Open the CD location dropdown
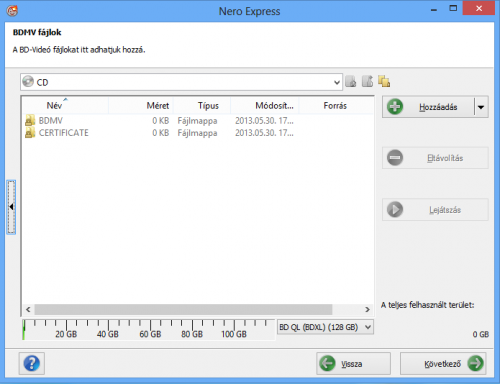Viewport: 500px width, 384px height. [x=337, y=82]
